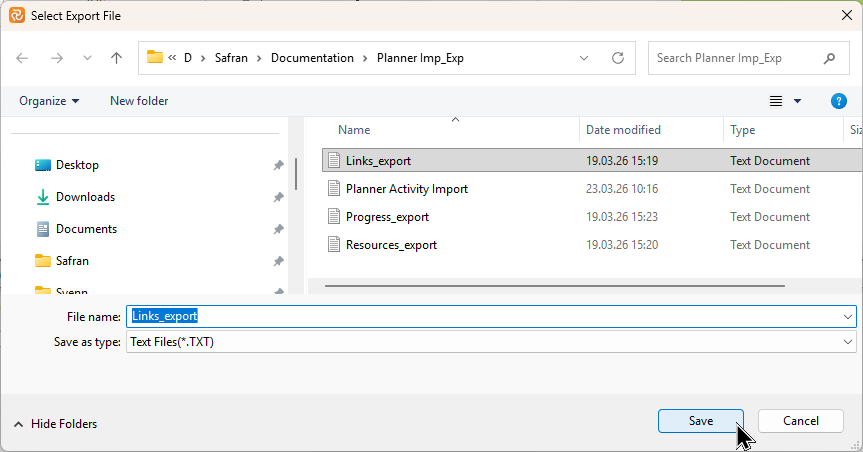Screen dimensions: 863x452
Task: Create a New folder
Action: pyautogui.click(x=139, y=101)
